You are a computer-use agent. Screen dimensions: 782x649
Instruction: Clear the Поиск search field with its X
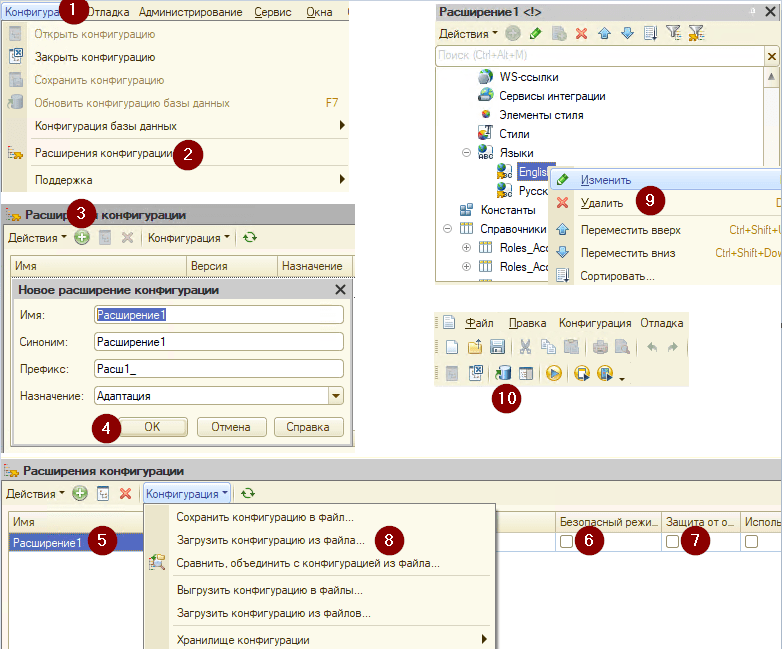coord(772,56)
